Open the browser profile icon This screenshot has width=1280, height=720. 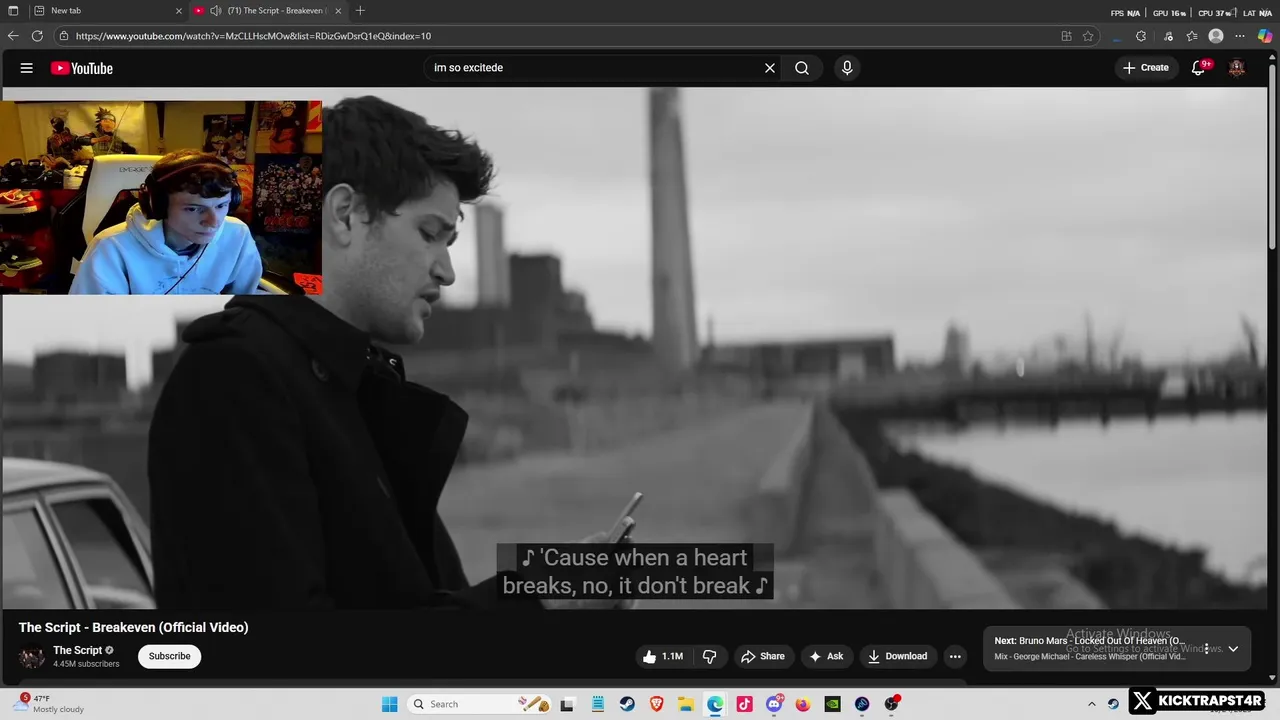tap(1216, 36)
